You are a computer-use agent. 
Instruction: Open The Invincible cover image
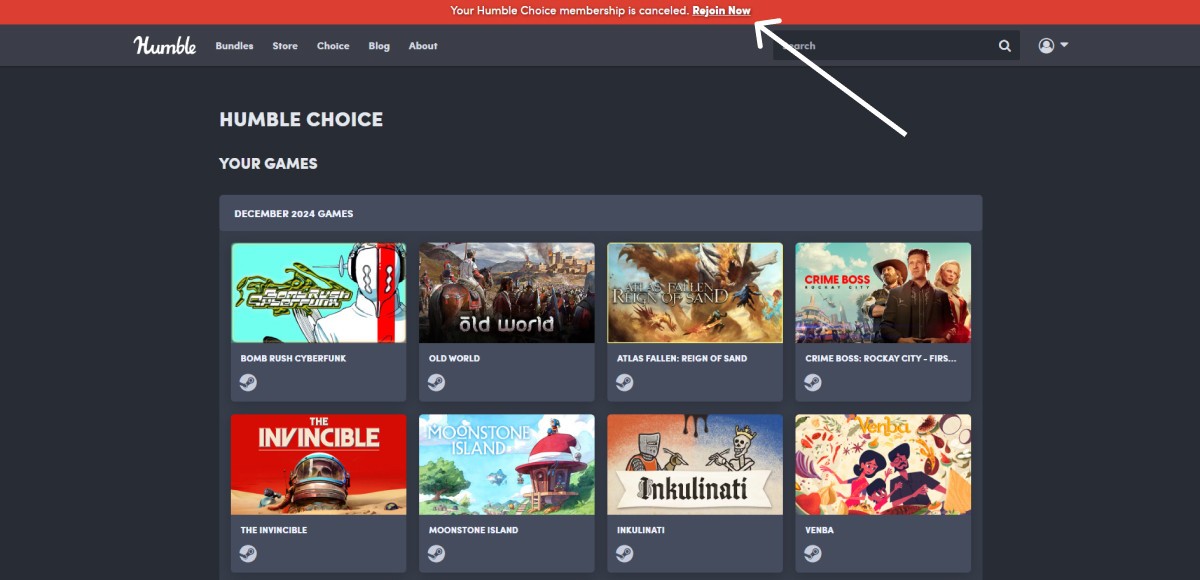click(319, 465)
